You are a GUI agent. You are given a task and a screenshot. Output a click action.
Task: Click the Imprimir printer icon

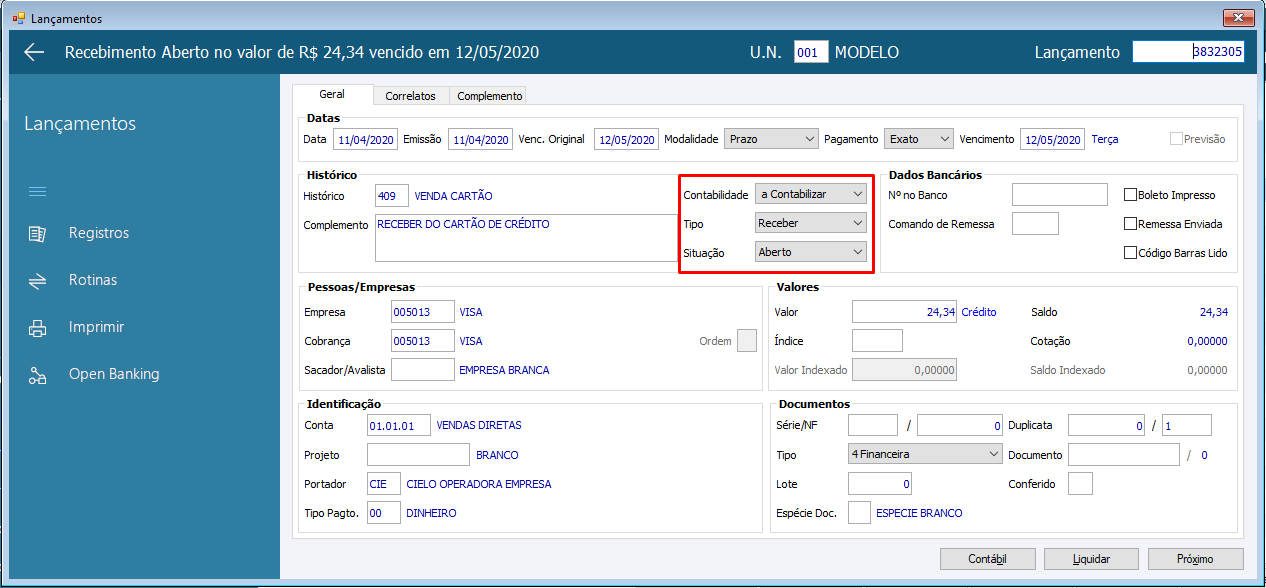point(37,327)
